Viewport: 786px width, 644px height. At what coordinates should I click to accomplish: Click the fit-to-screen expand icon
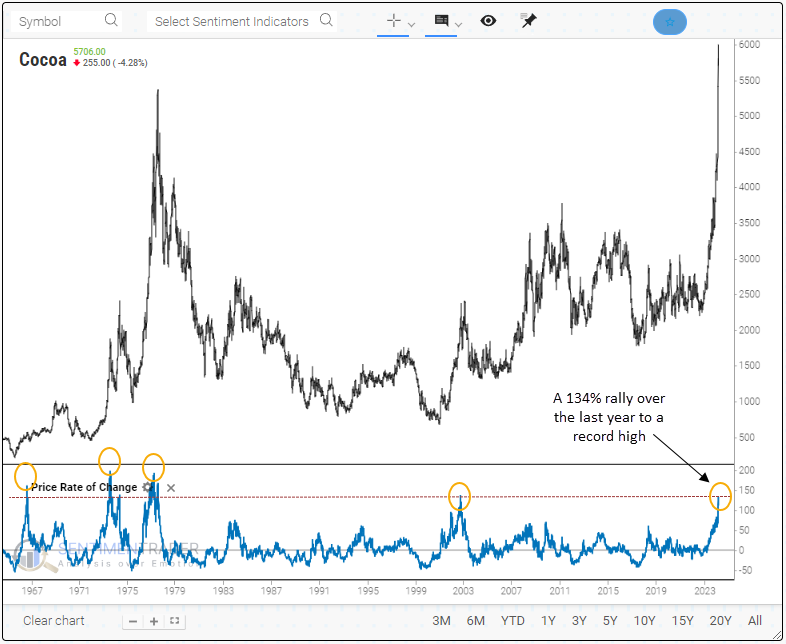coord(174,621)
